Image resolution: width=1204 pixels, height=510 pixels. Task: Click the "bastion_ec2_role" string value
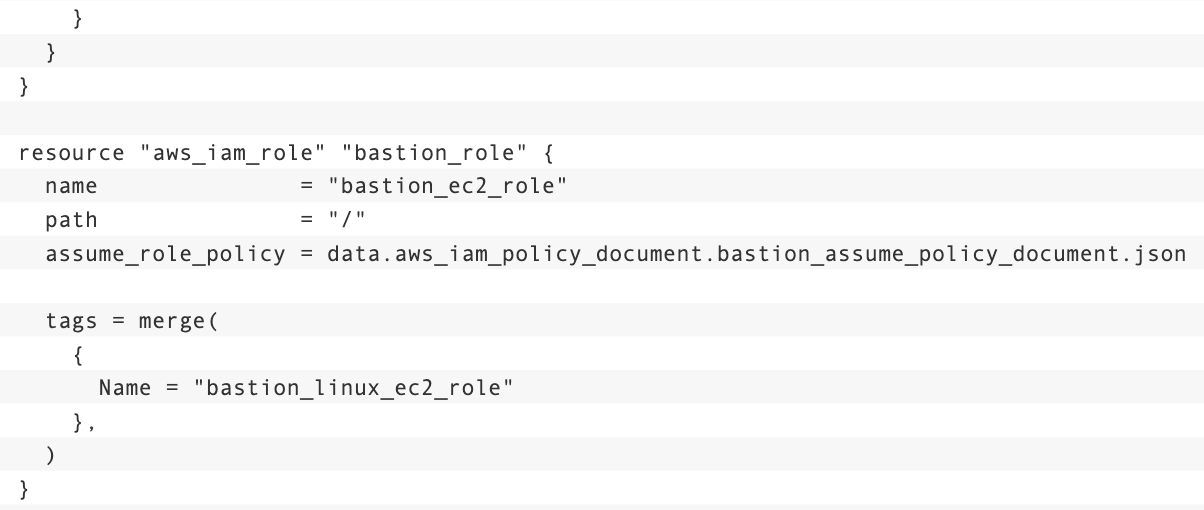[x=448, y=187]
